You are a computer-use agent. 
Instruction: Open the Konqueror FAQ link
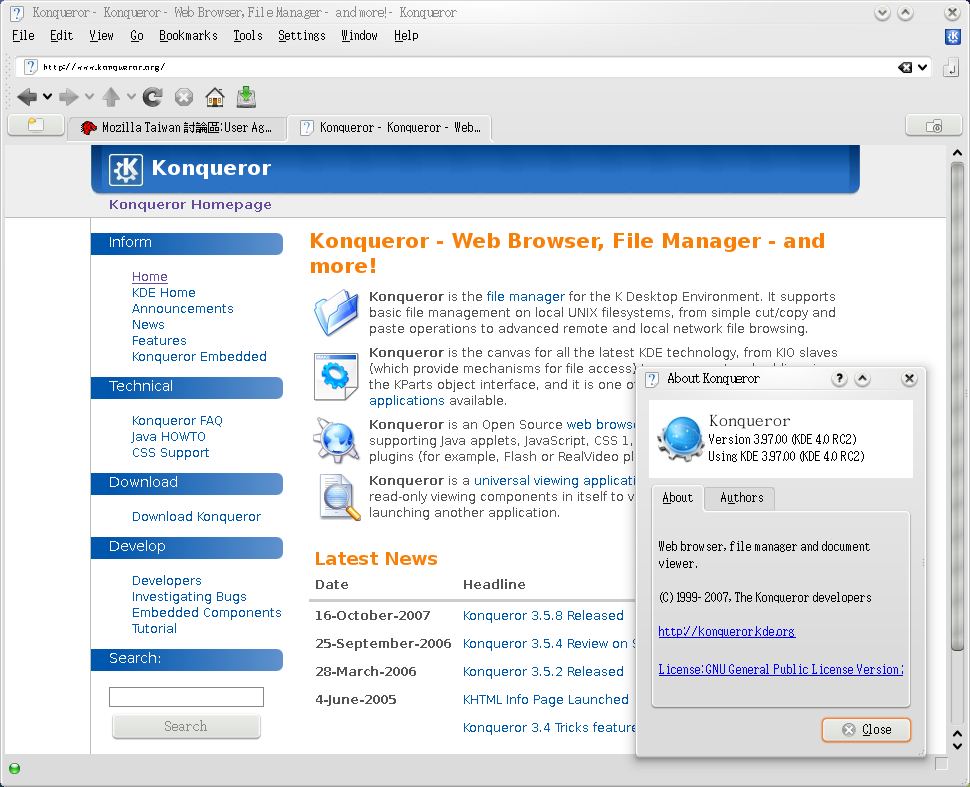(177, 421)
